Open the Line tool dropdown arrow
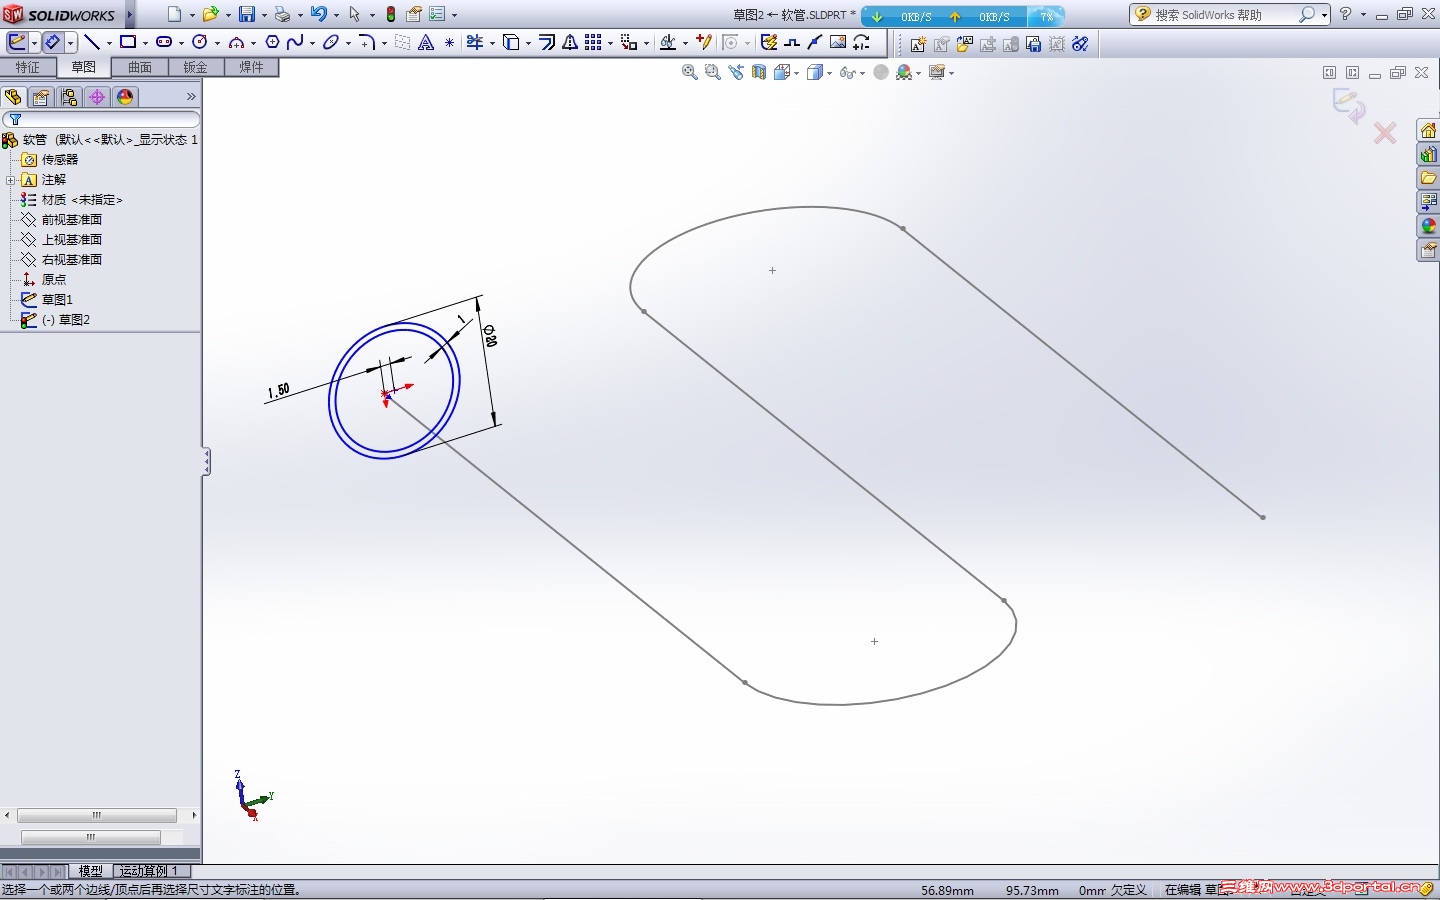1440x900 pixels. click(109, 43)
